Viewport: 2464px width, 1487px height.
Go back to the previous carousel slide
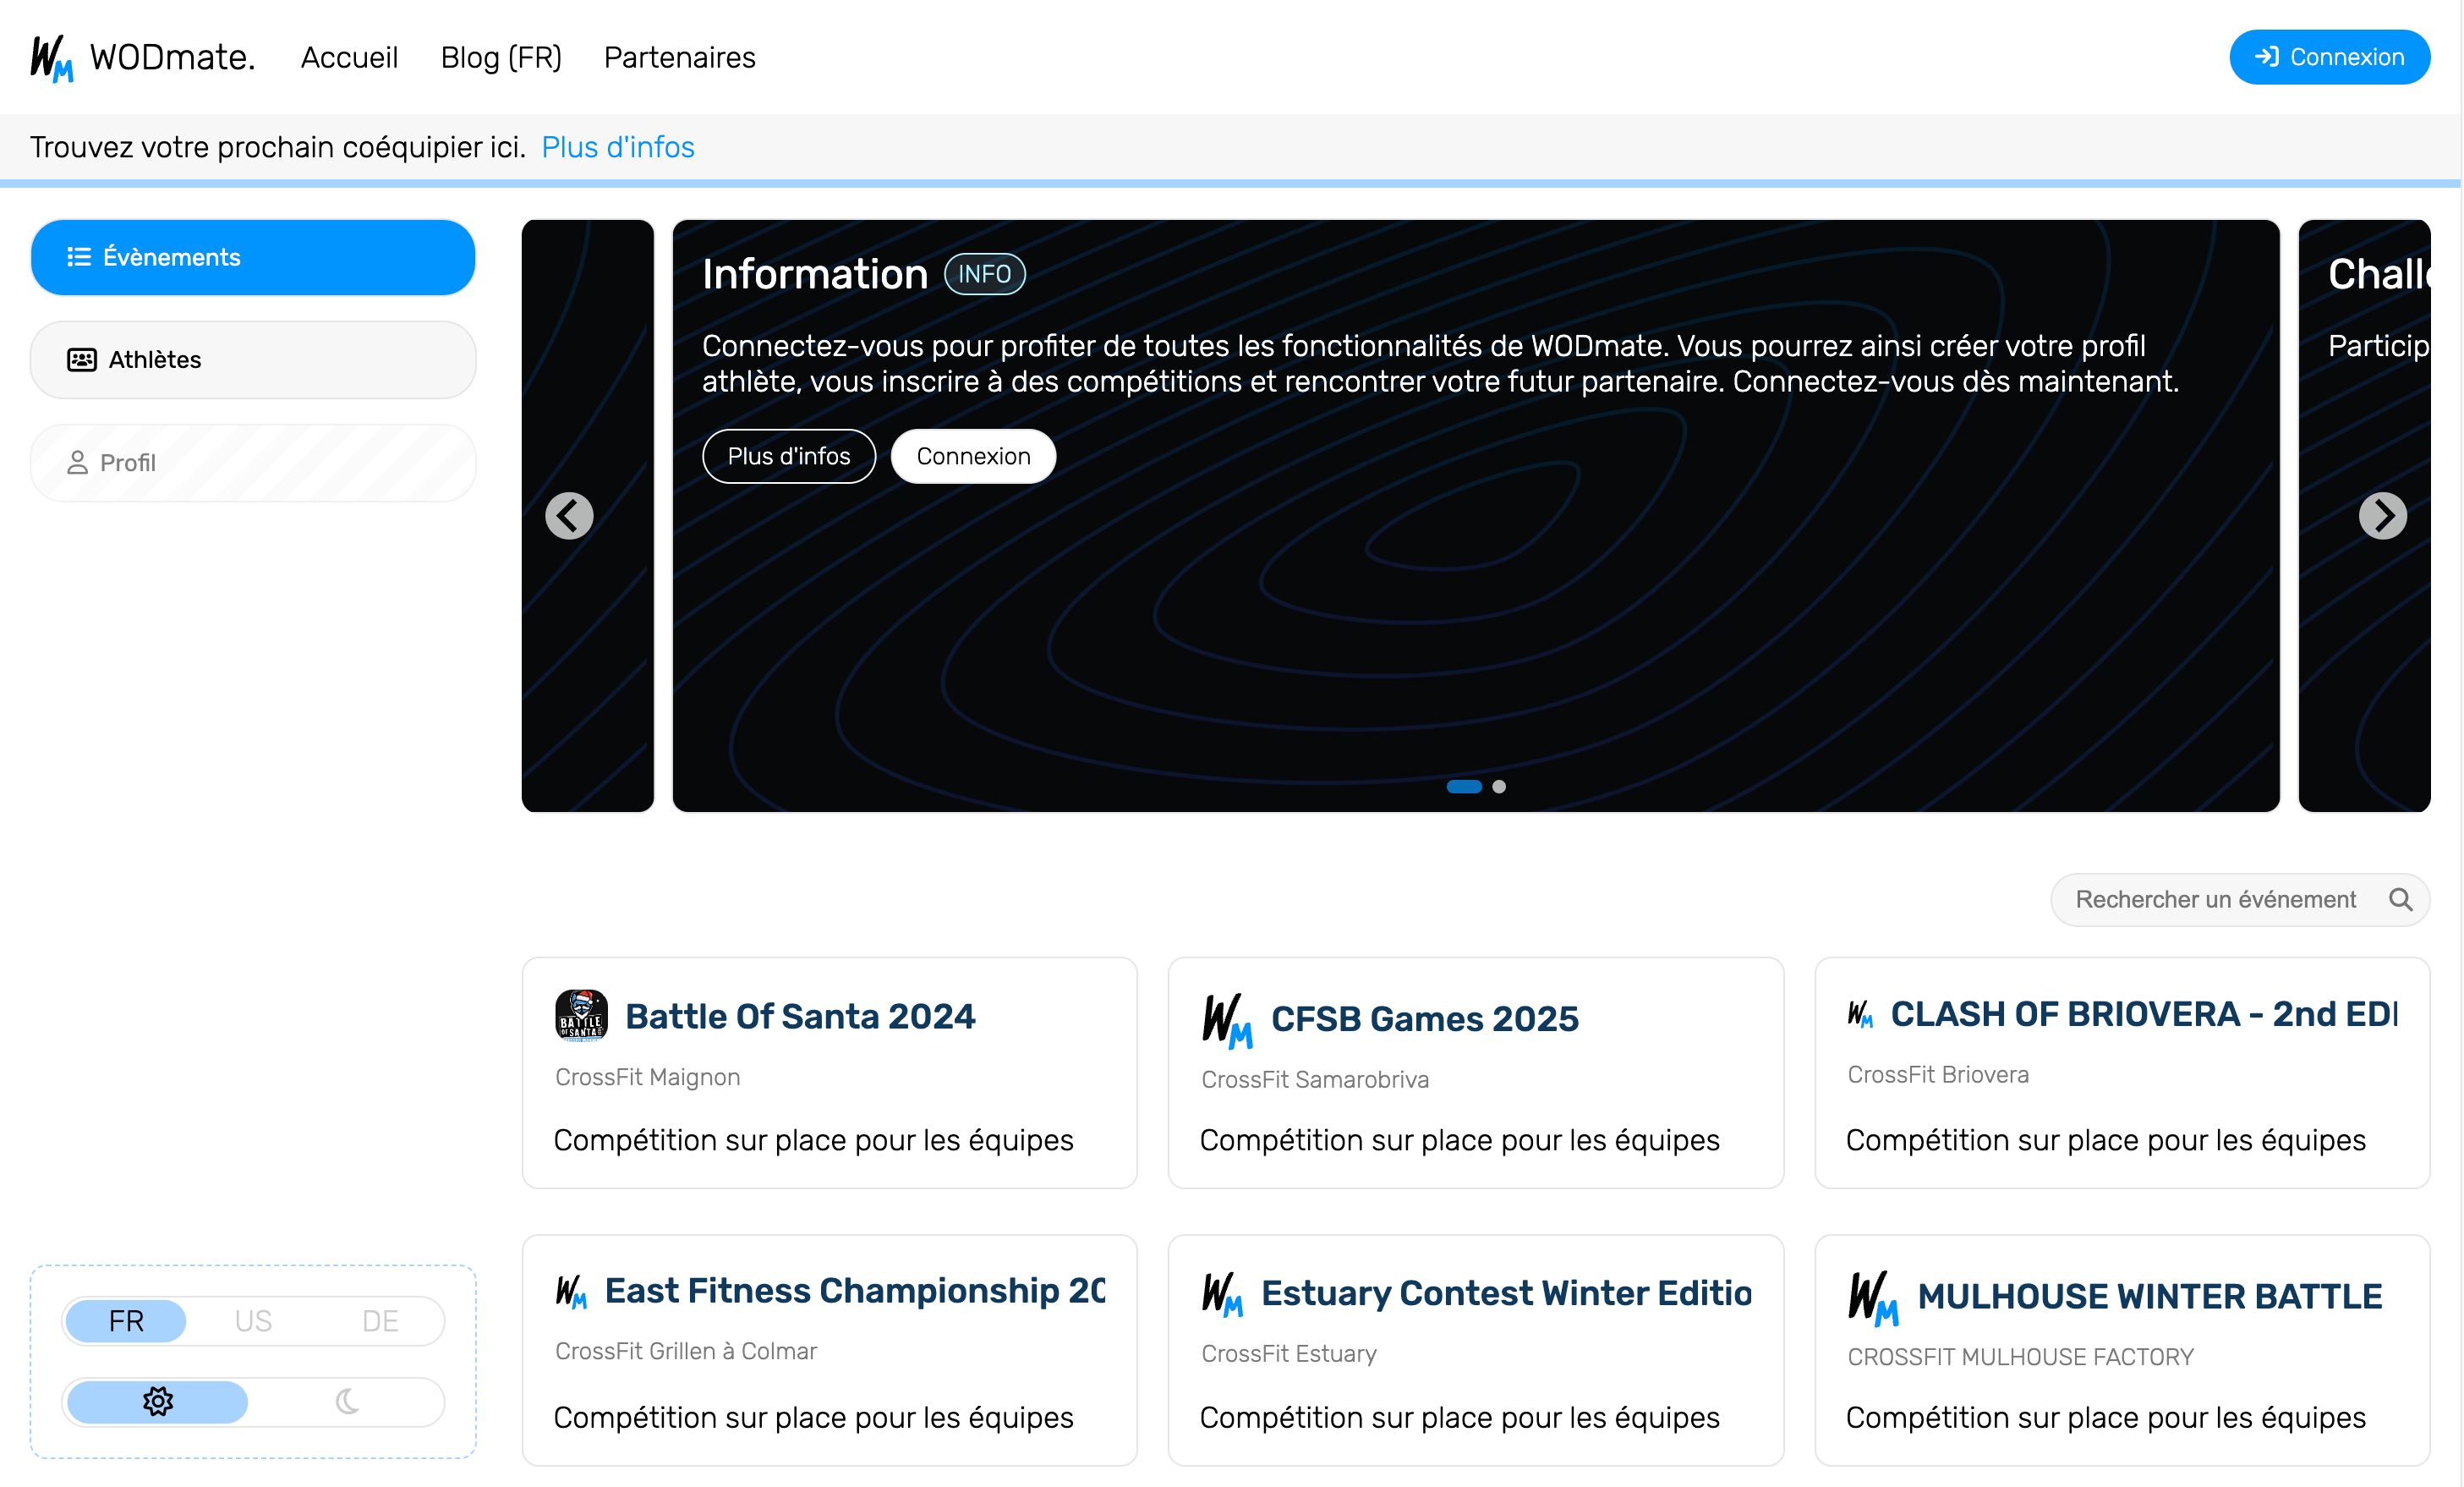(568, 515)
